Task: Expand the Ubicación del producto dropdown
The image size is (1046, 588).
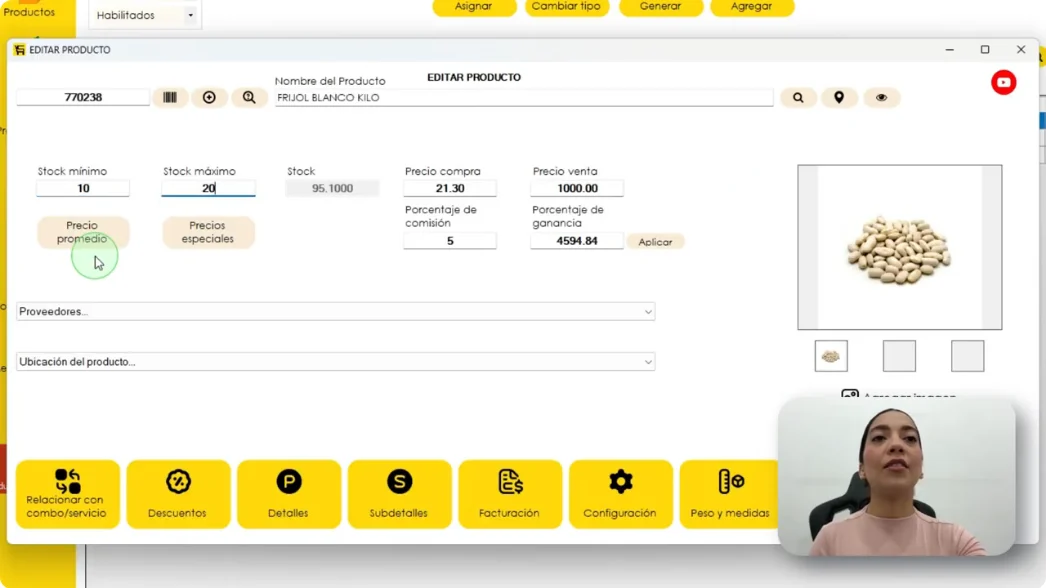Action: pyautogui.click(x=336, y=362)
